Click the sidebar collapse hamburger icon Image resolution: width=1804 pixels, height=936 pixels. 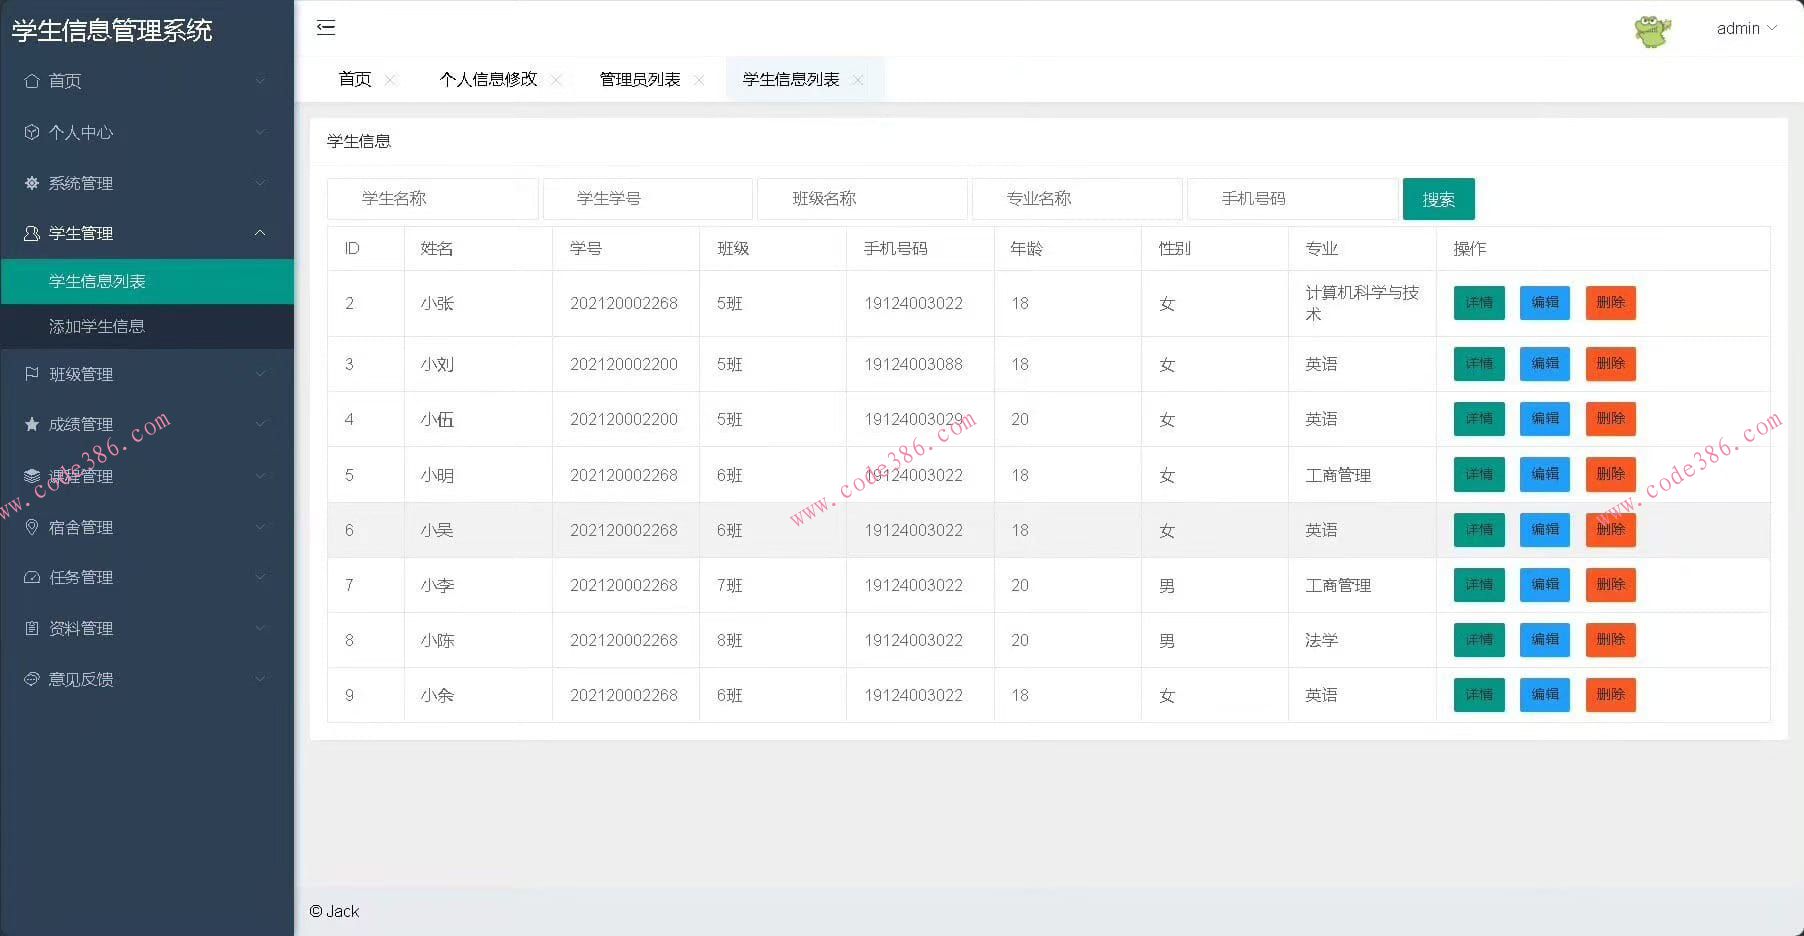pyautogui.click(x=326, y=28)
